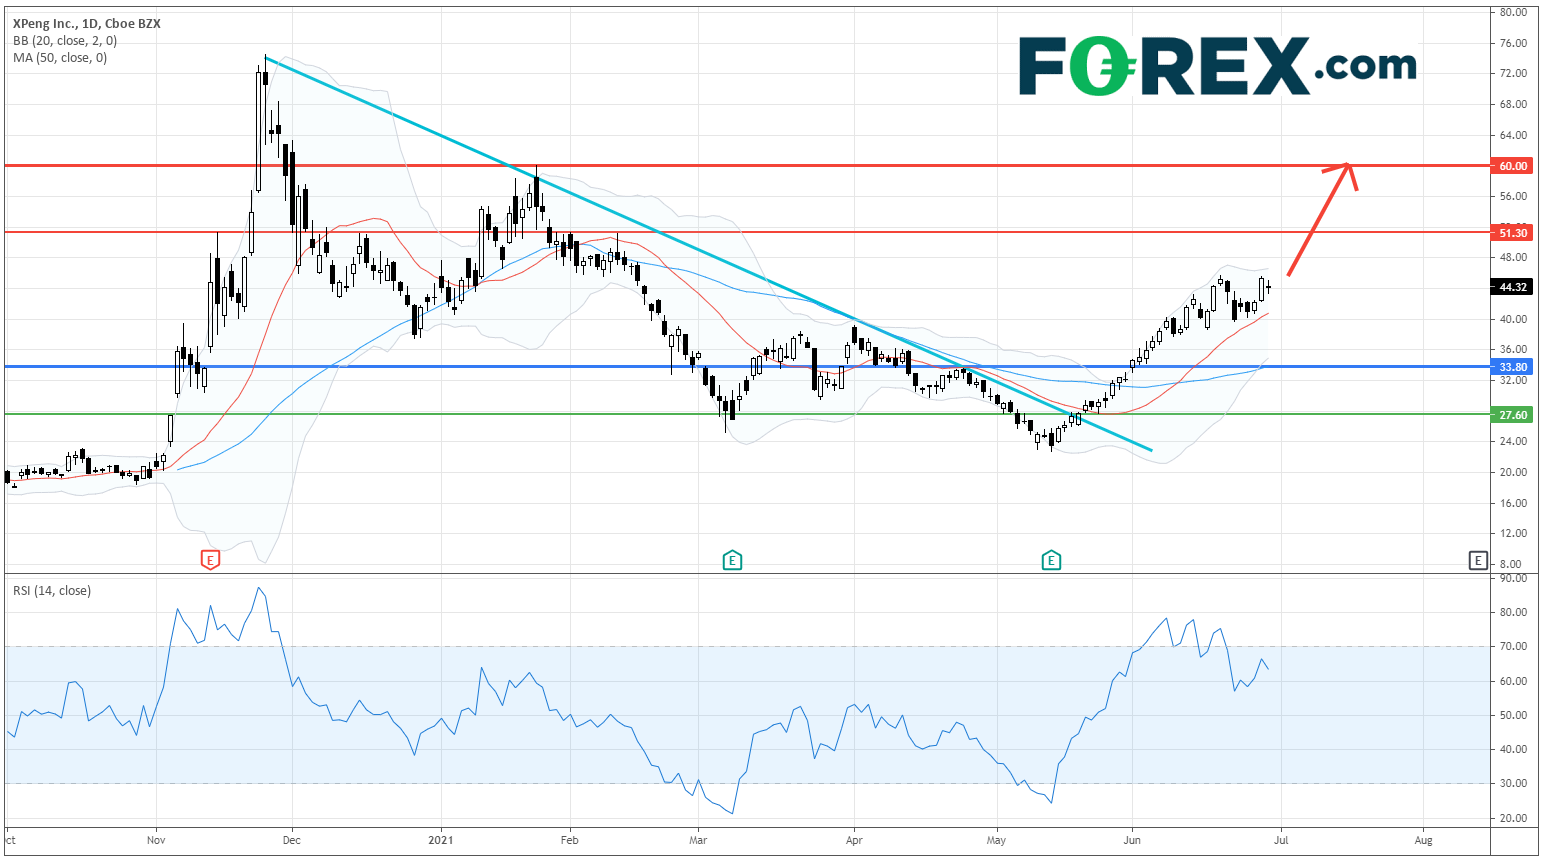The width and height of the screenshot is (1546, 856).
Task: Click the Aug label on the time axis
Action: coord(1423,840)
